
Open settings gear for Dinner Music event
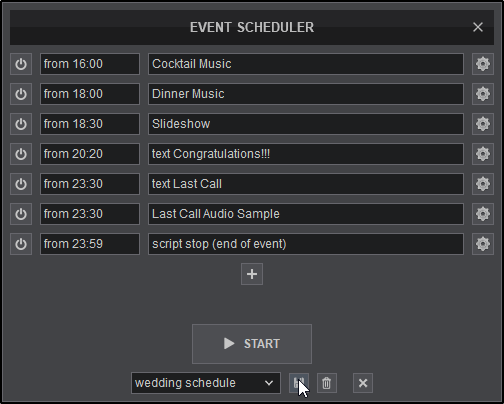(x=483, y=94)
